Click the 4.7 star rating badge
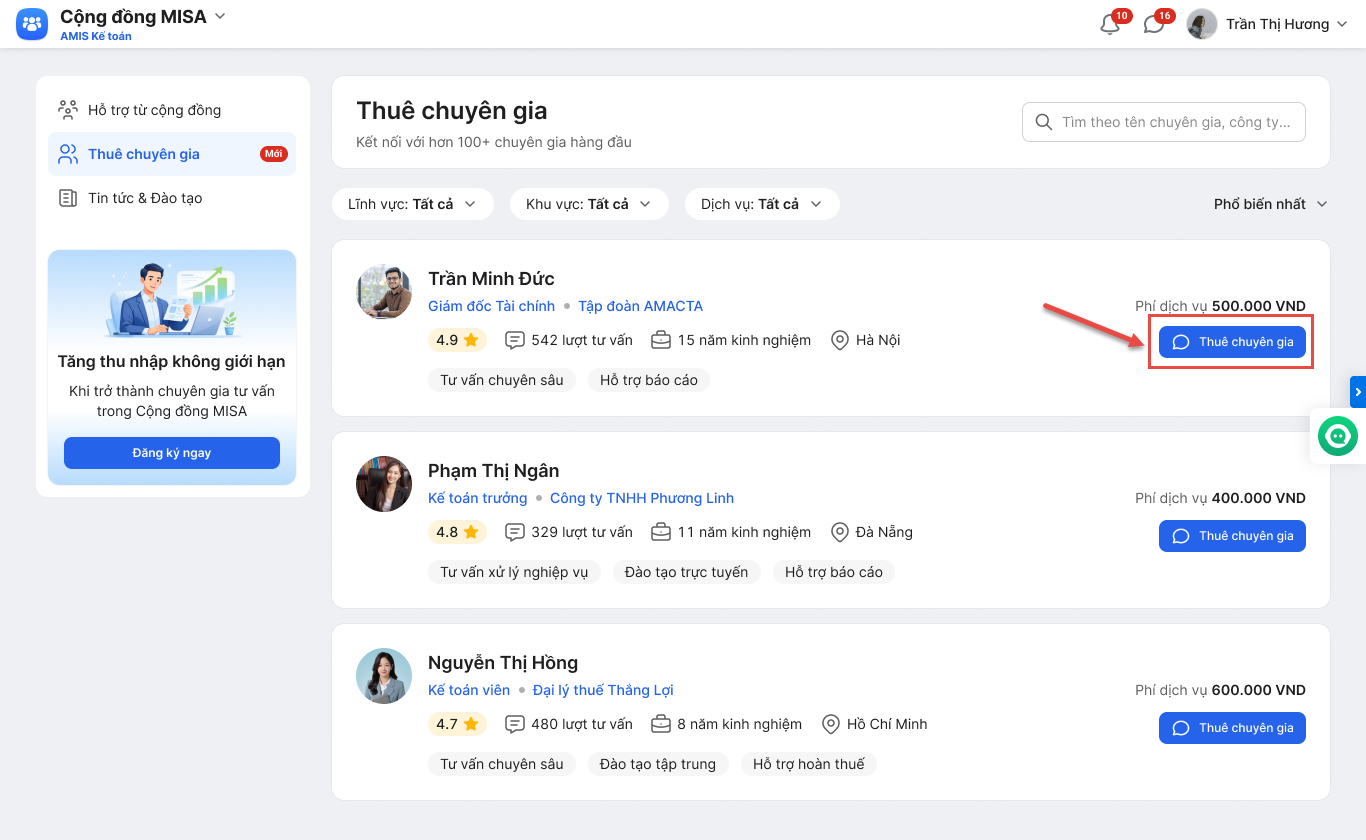The width and height of the screenshot is (1366, 840). click(x=457, y=724)
